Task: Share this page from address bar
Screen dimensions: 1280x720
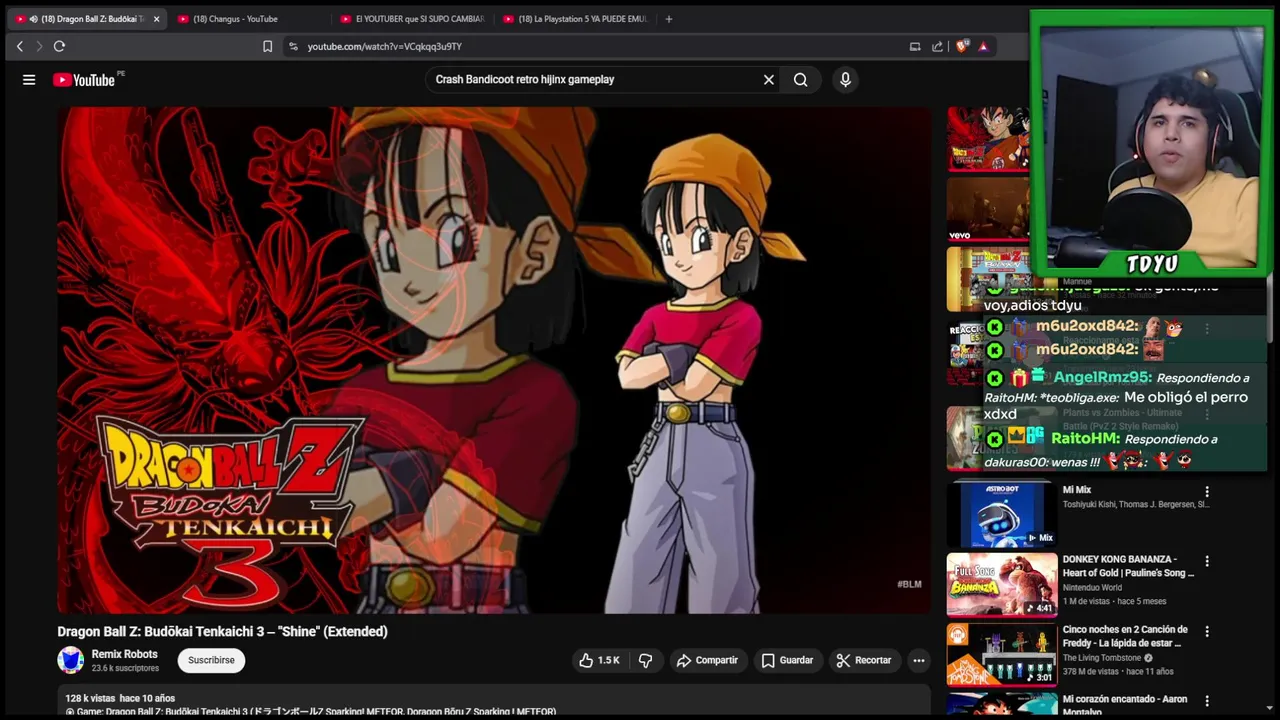Action: (x=937, y=46)
